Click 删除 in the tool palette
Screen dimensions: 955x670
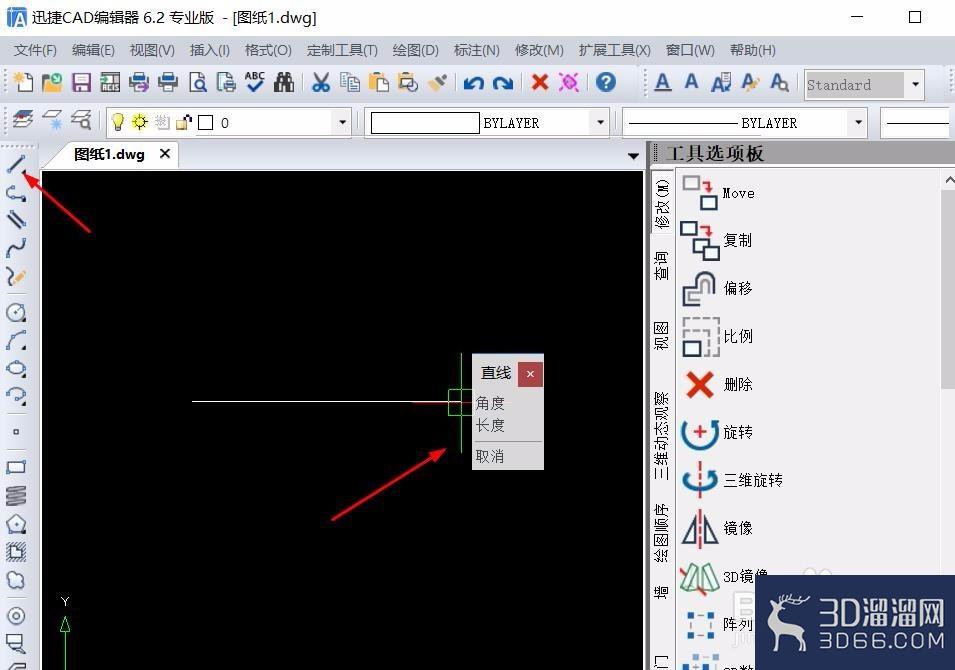(x=718, y=384)
